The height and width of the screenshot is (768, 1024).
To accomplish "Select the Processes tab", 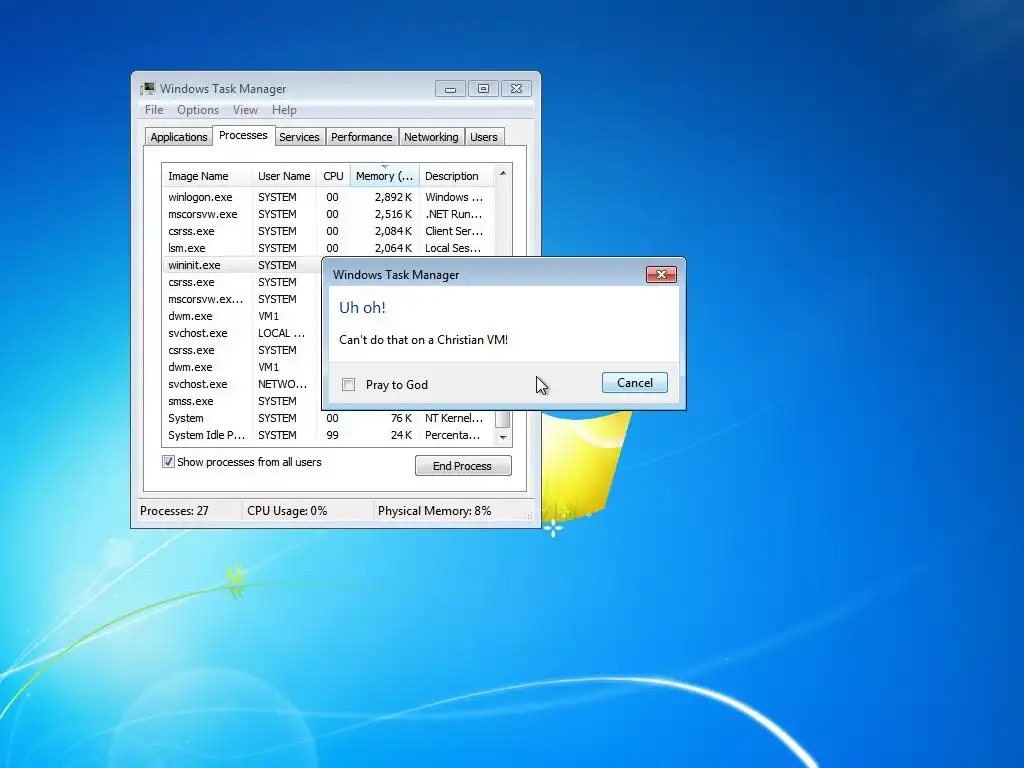I will 243,135.
